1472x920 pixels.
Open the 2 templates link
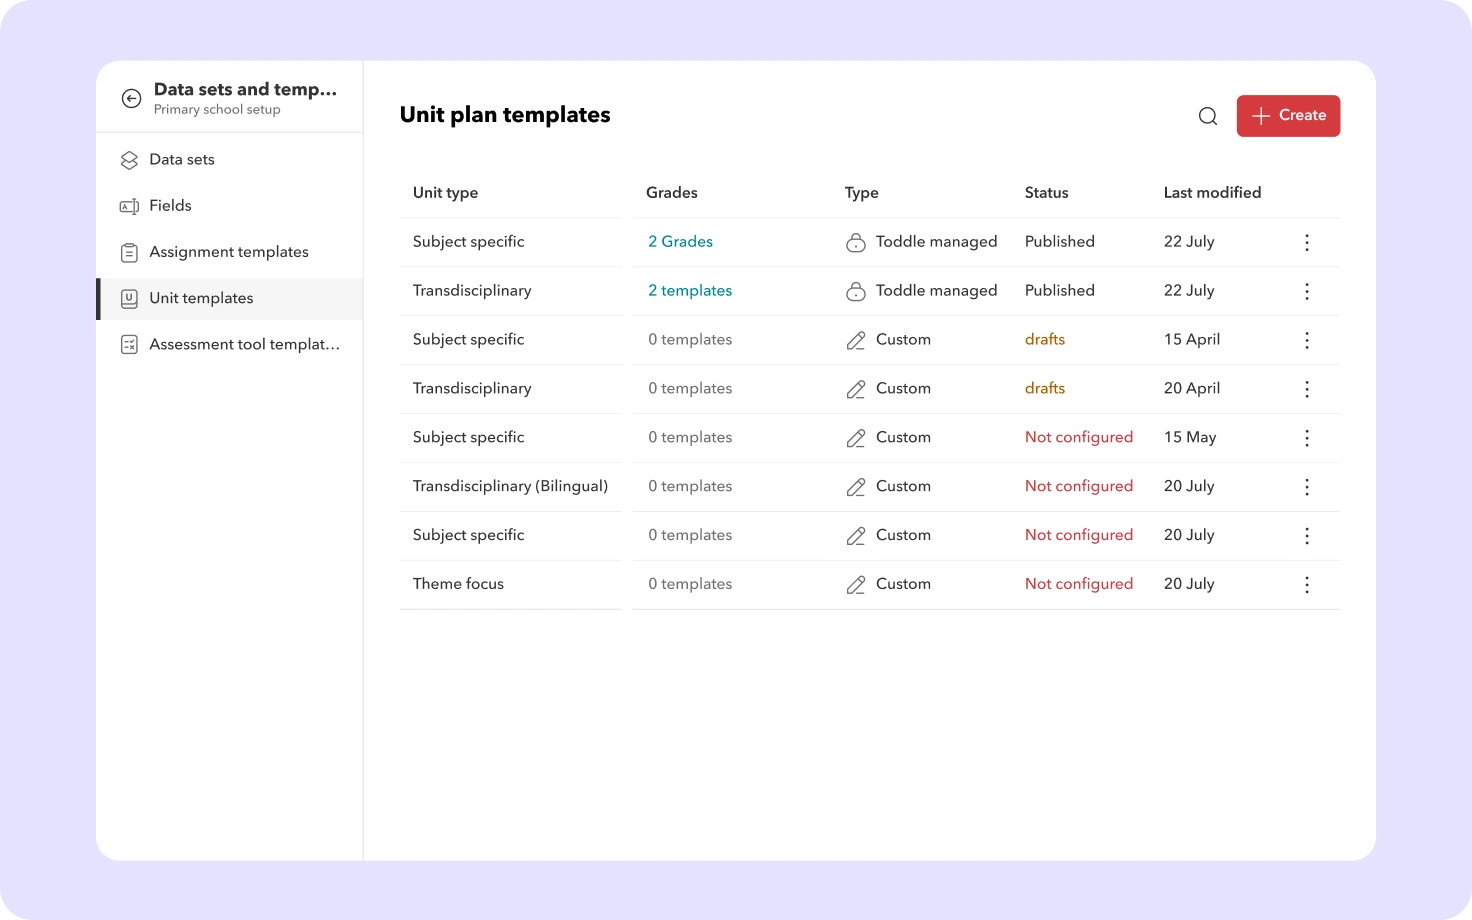[x=690, y=291]
